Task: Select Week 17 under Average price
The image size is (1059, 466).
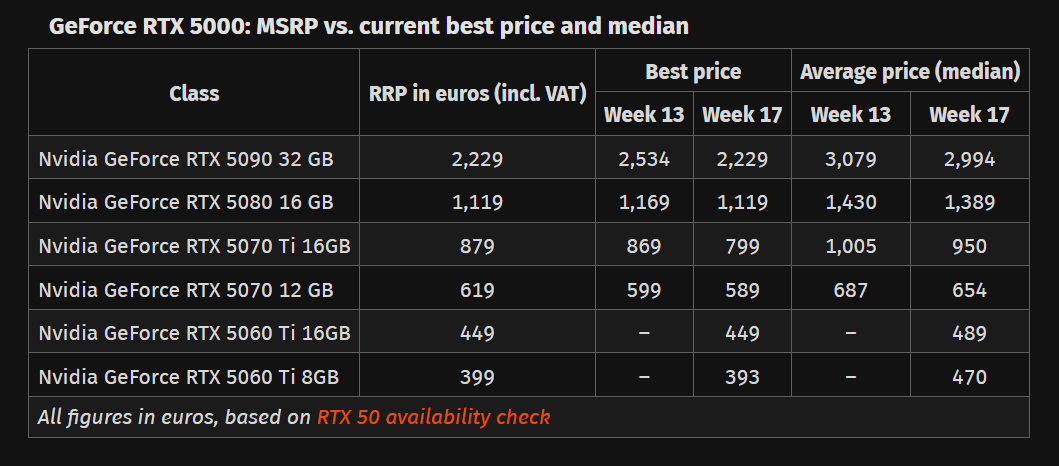Action: (x=969, y=114)
